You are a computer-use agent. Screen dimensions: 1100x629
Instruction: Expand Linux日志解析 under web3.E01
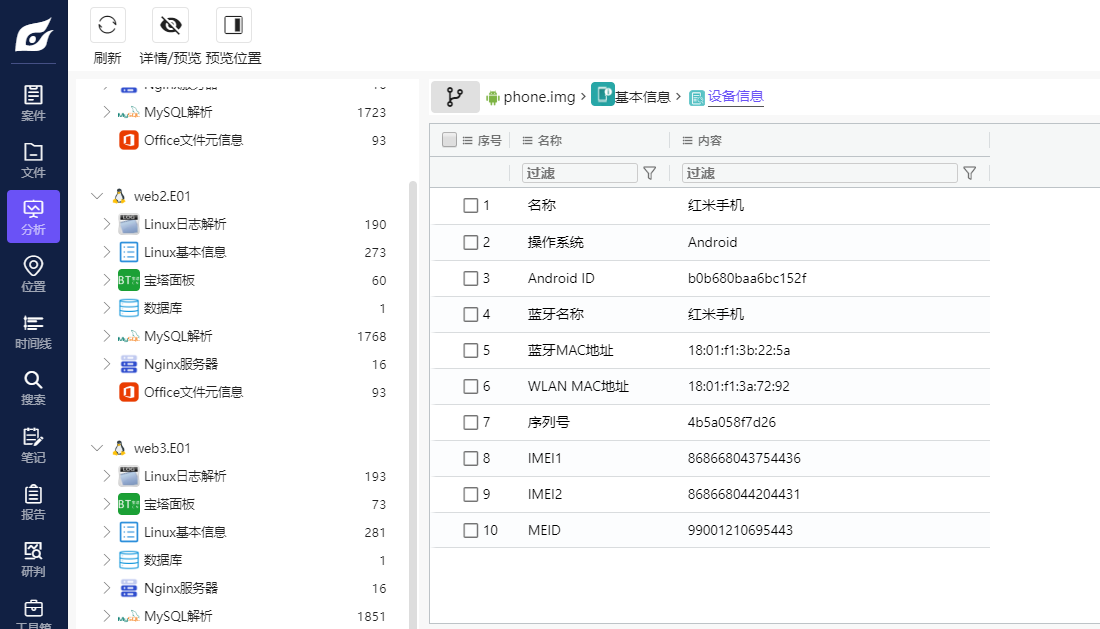[x=107, y=476]
